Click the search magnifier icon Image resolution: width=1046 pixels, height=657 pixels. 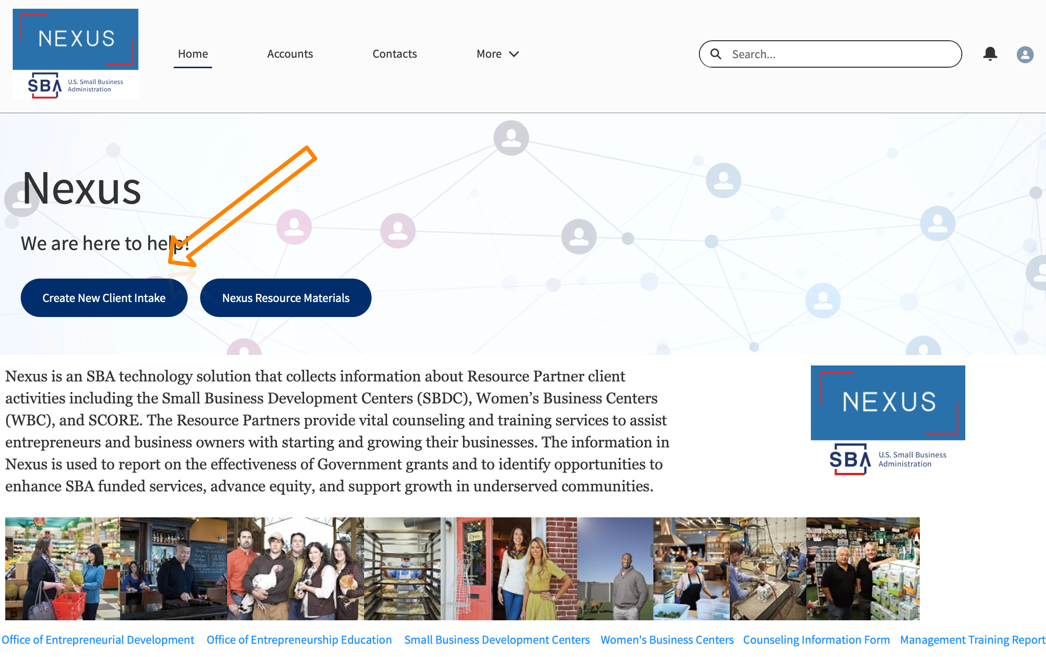(x=716, y=54)
